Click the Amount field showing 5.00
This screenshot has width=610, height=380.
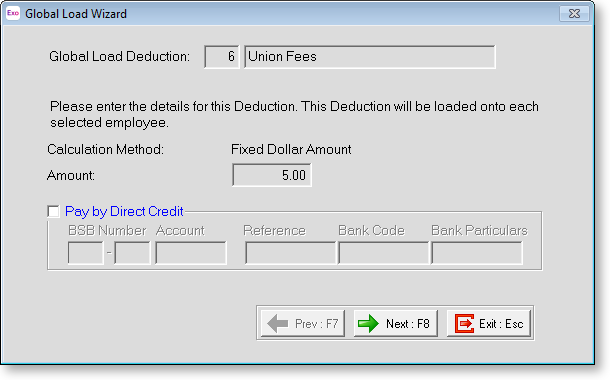coord(272,175)
